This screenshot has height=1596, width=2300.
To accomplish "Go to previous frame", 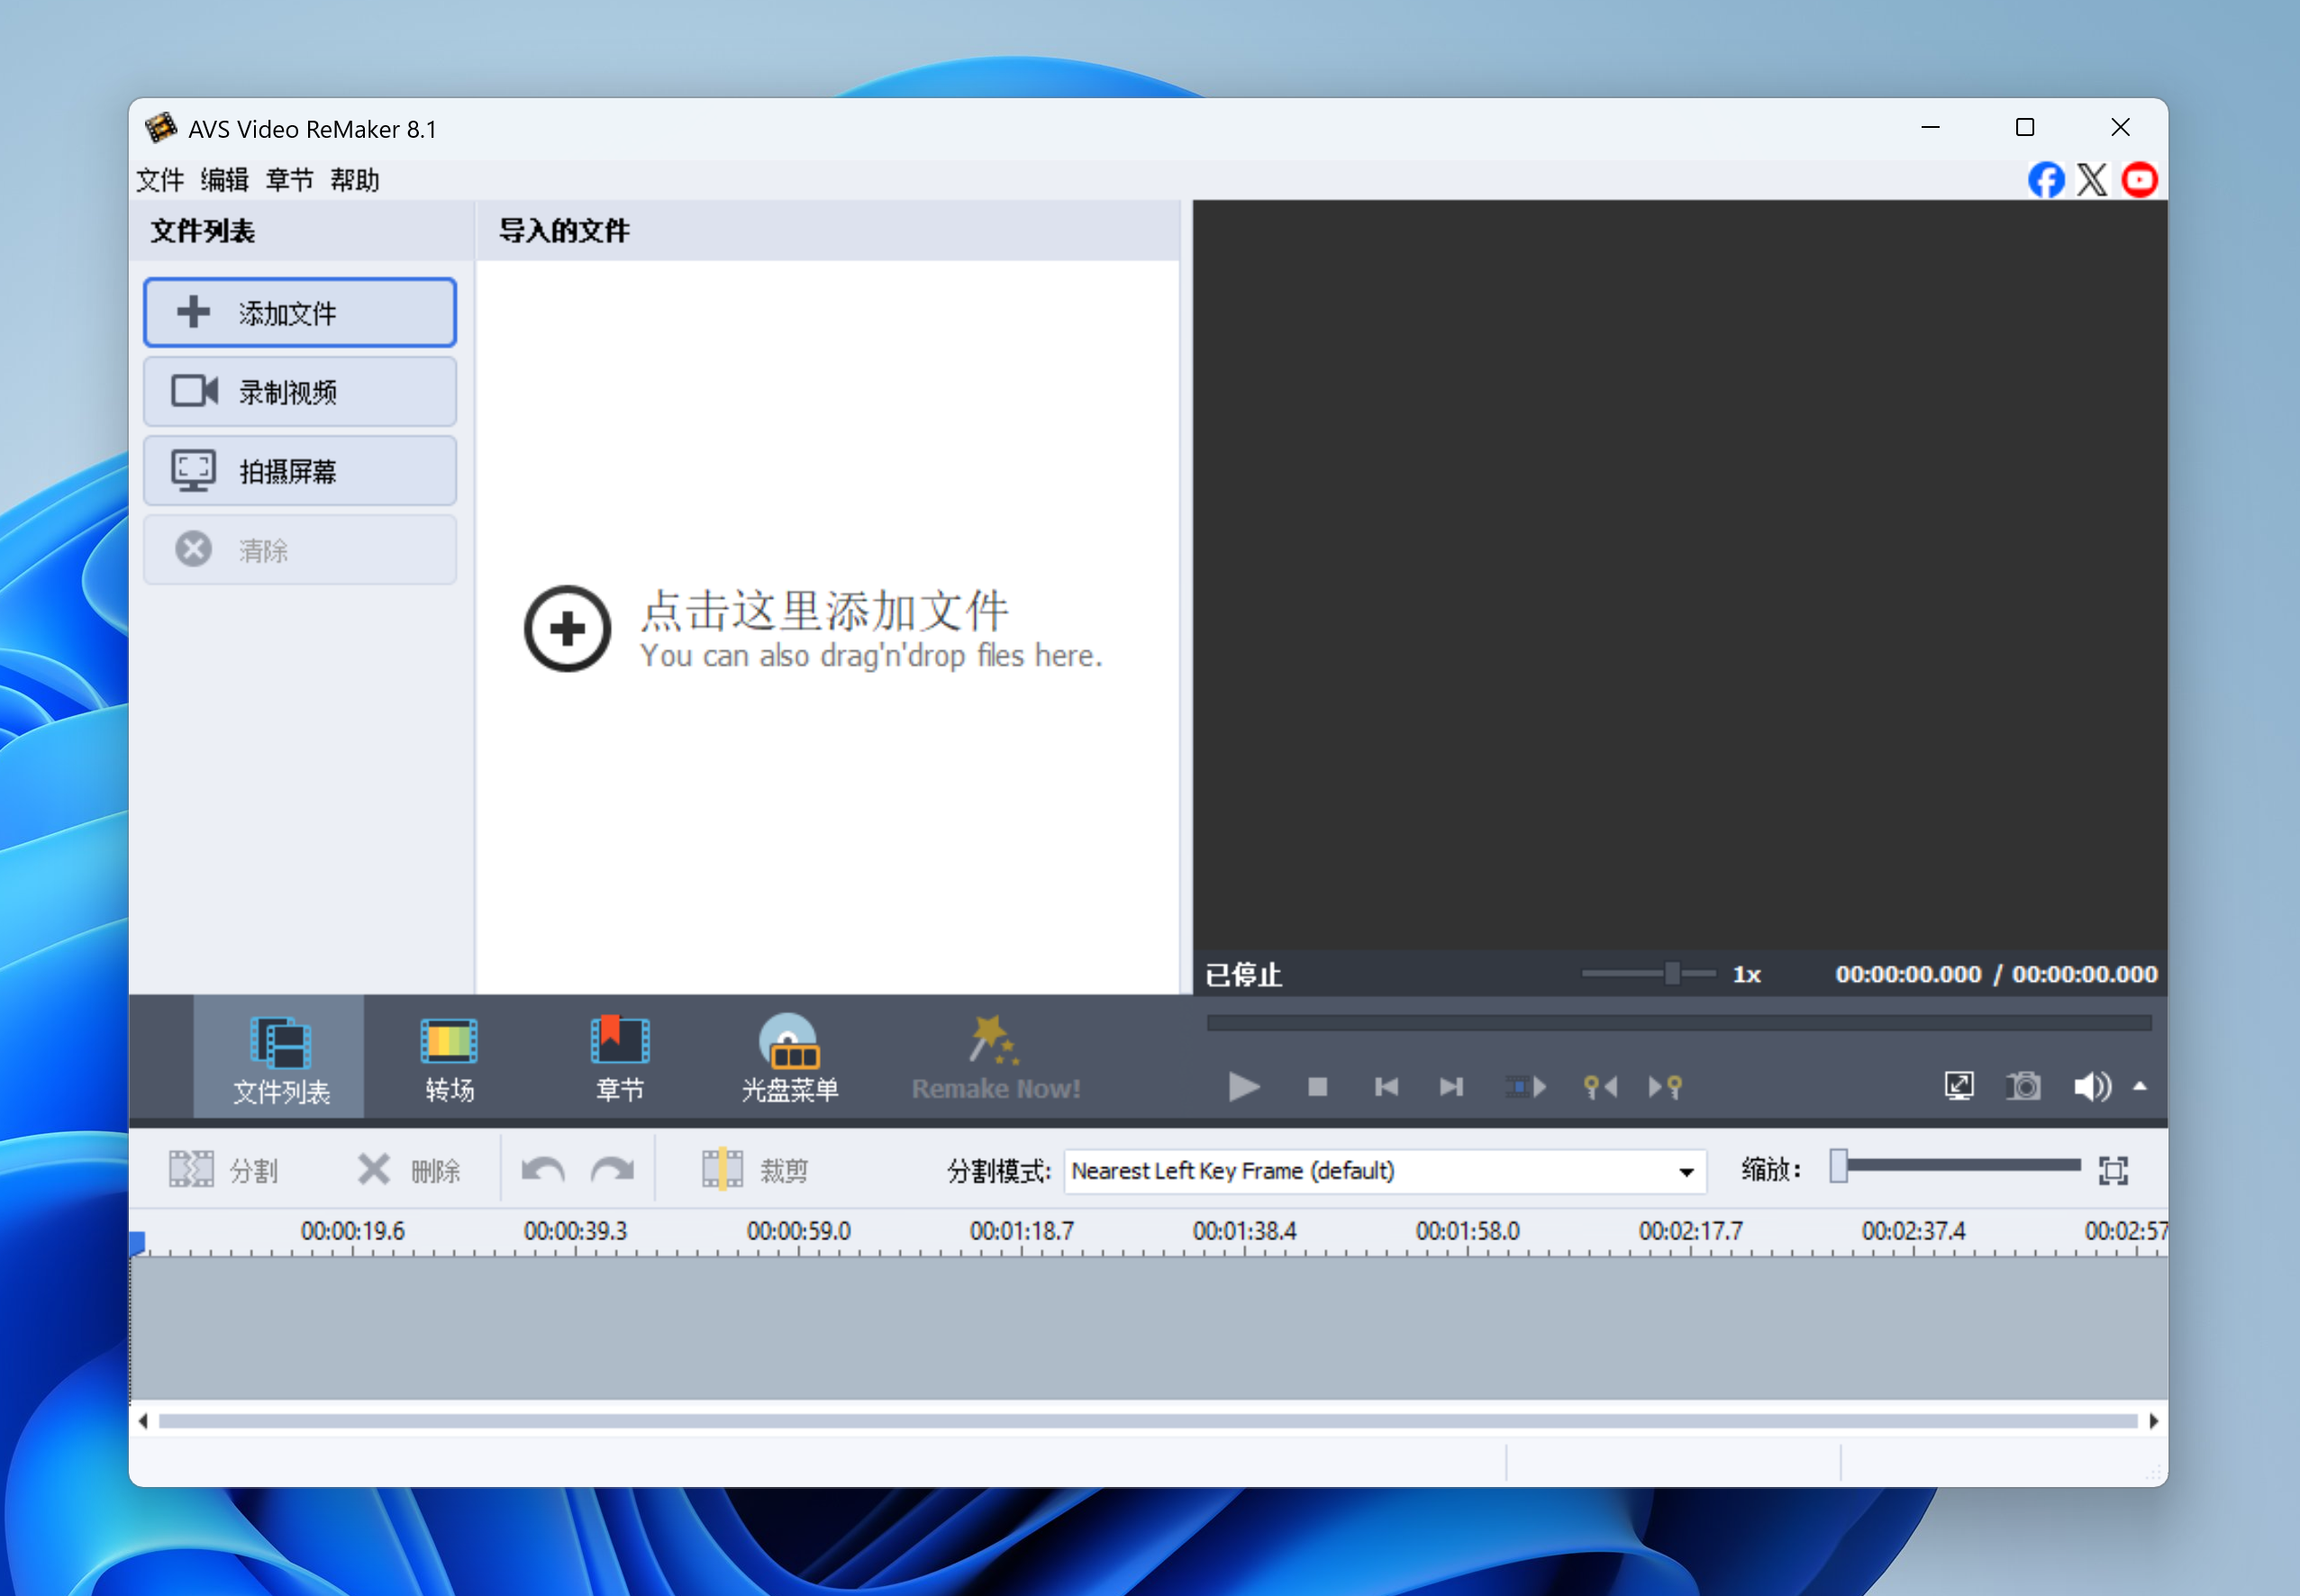I will (x=1386, y=1086).
